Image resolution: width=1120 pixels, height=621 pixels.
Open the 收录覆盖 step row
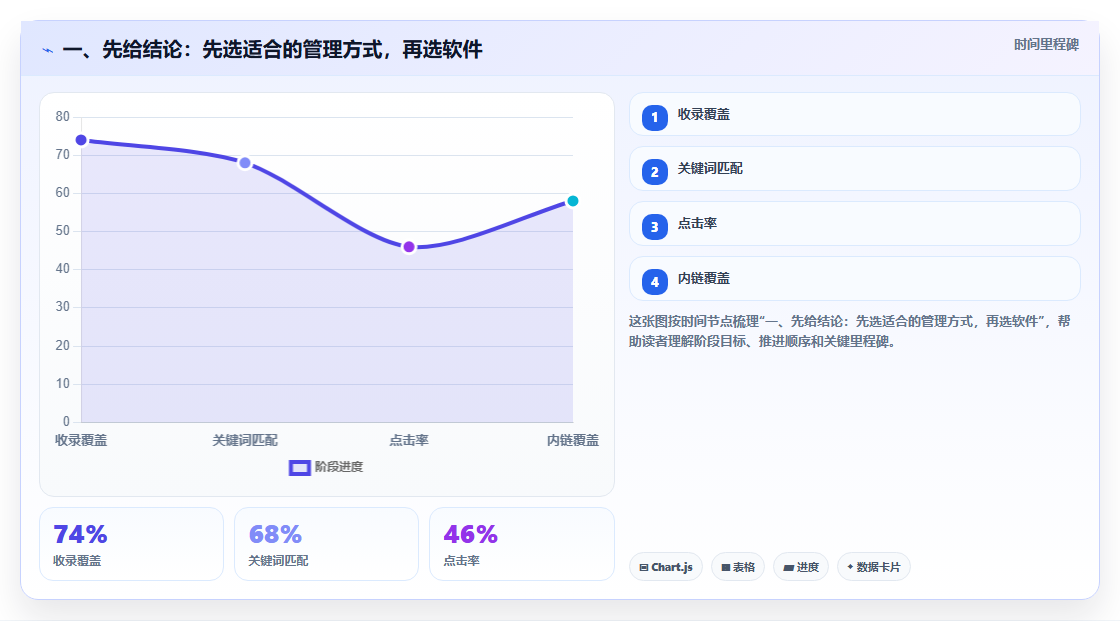coord(854,114)
